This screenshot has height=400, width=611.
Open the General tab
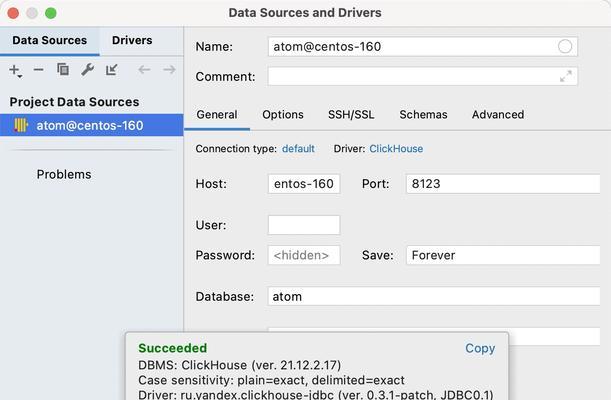[217, 115]
